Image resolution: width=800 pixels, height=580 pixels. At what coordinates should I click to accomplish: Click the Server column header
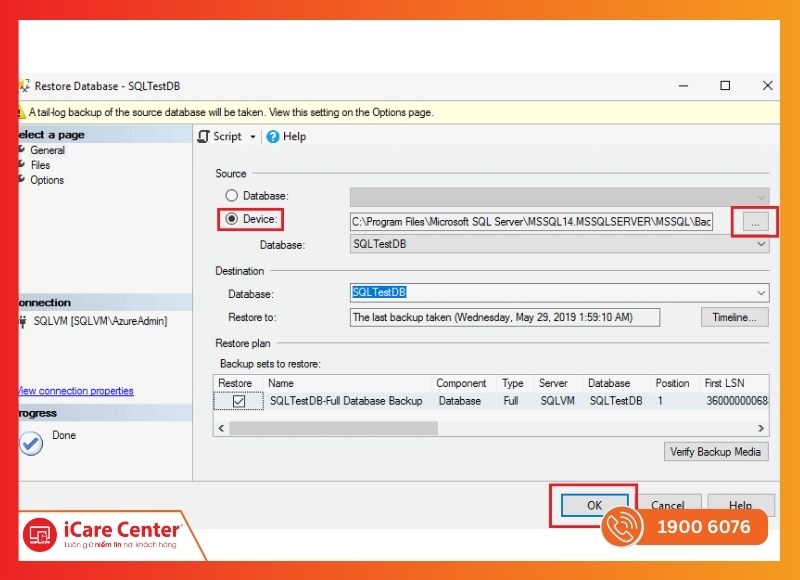point(553,383)
